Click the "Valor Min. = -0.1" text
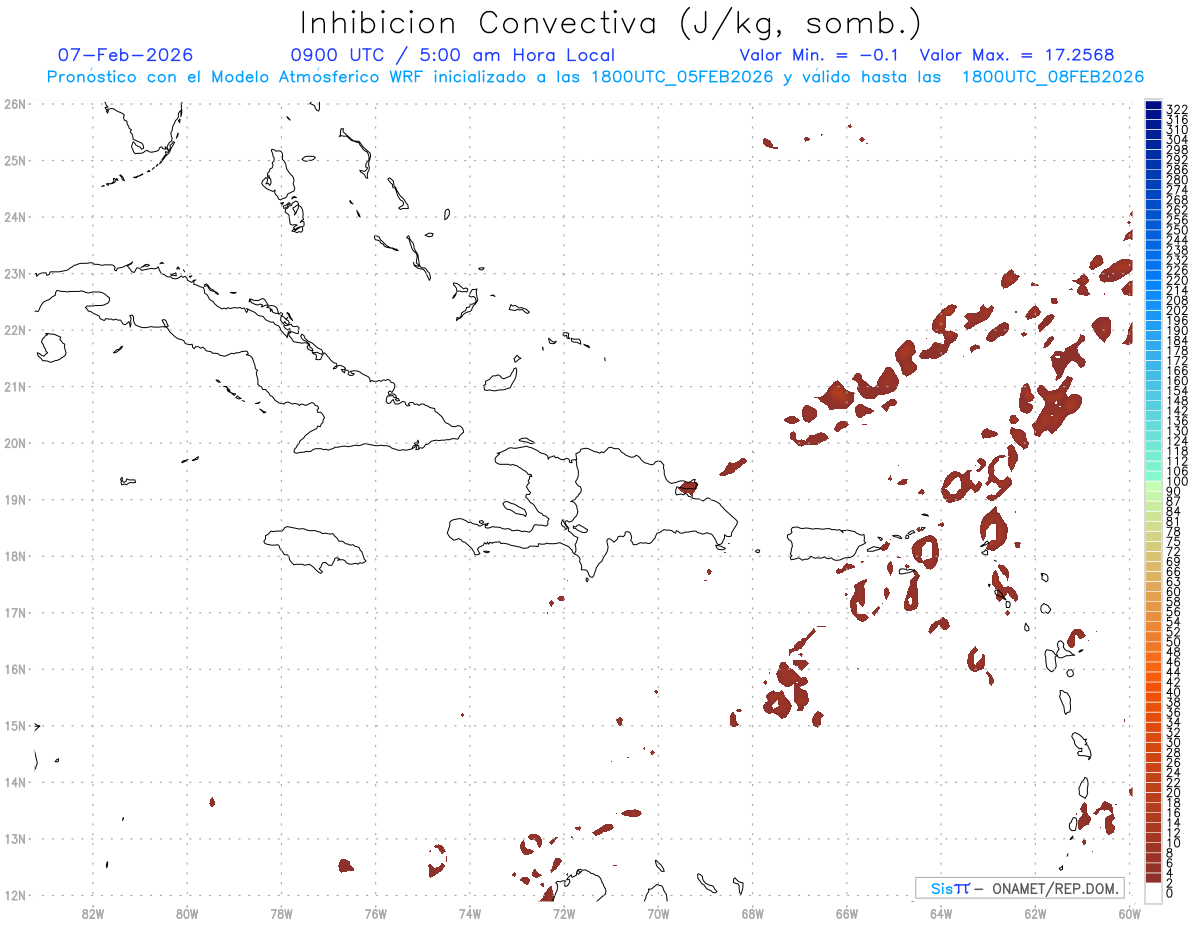Image resolution: width=1200 pixels, height=927 pixels. (819, 55)
